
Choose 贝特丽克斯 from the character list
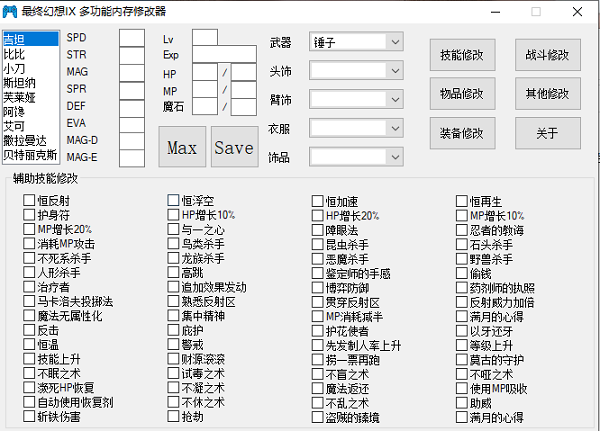point(29,156)
